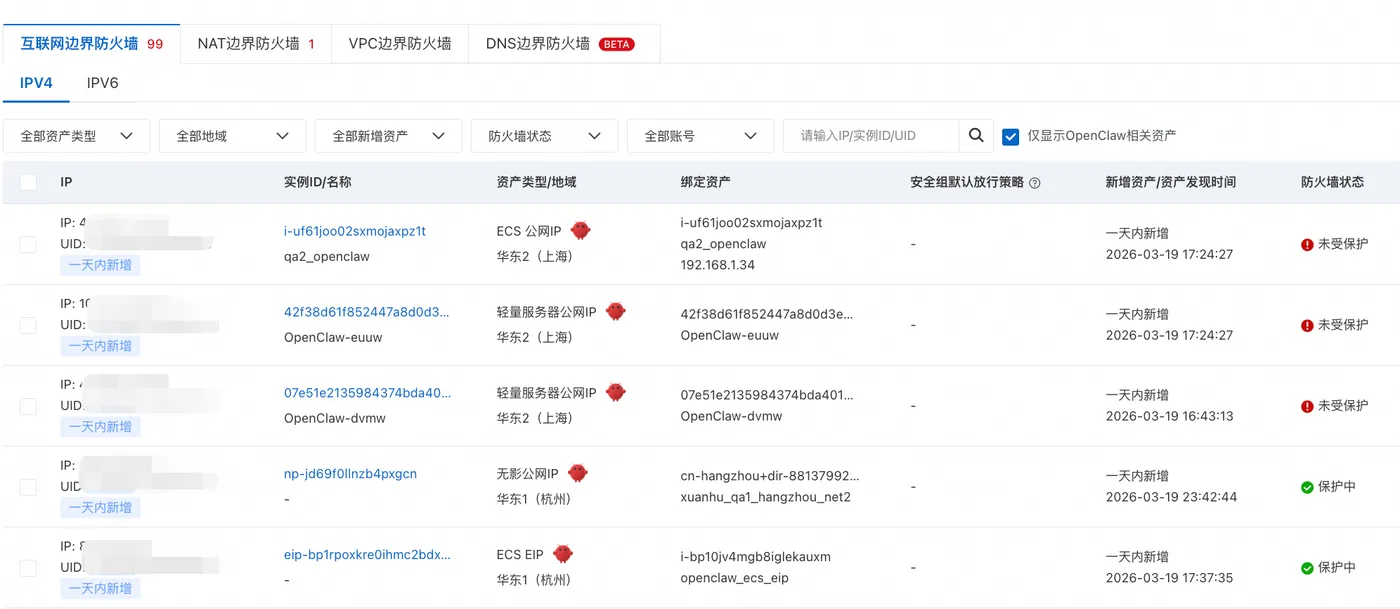Click the search magnifier icon
The image size is (1400, 609).
coord(976,136)
